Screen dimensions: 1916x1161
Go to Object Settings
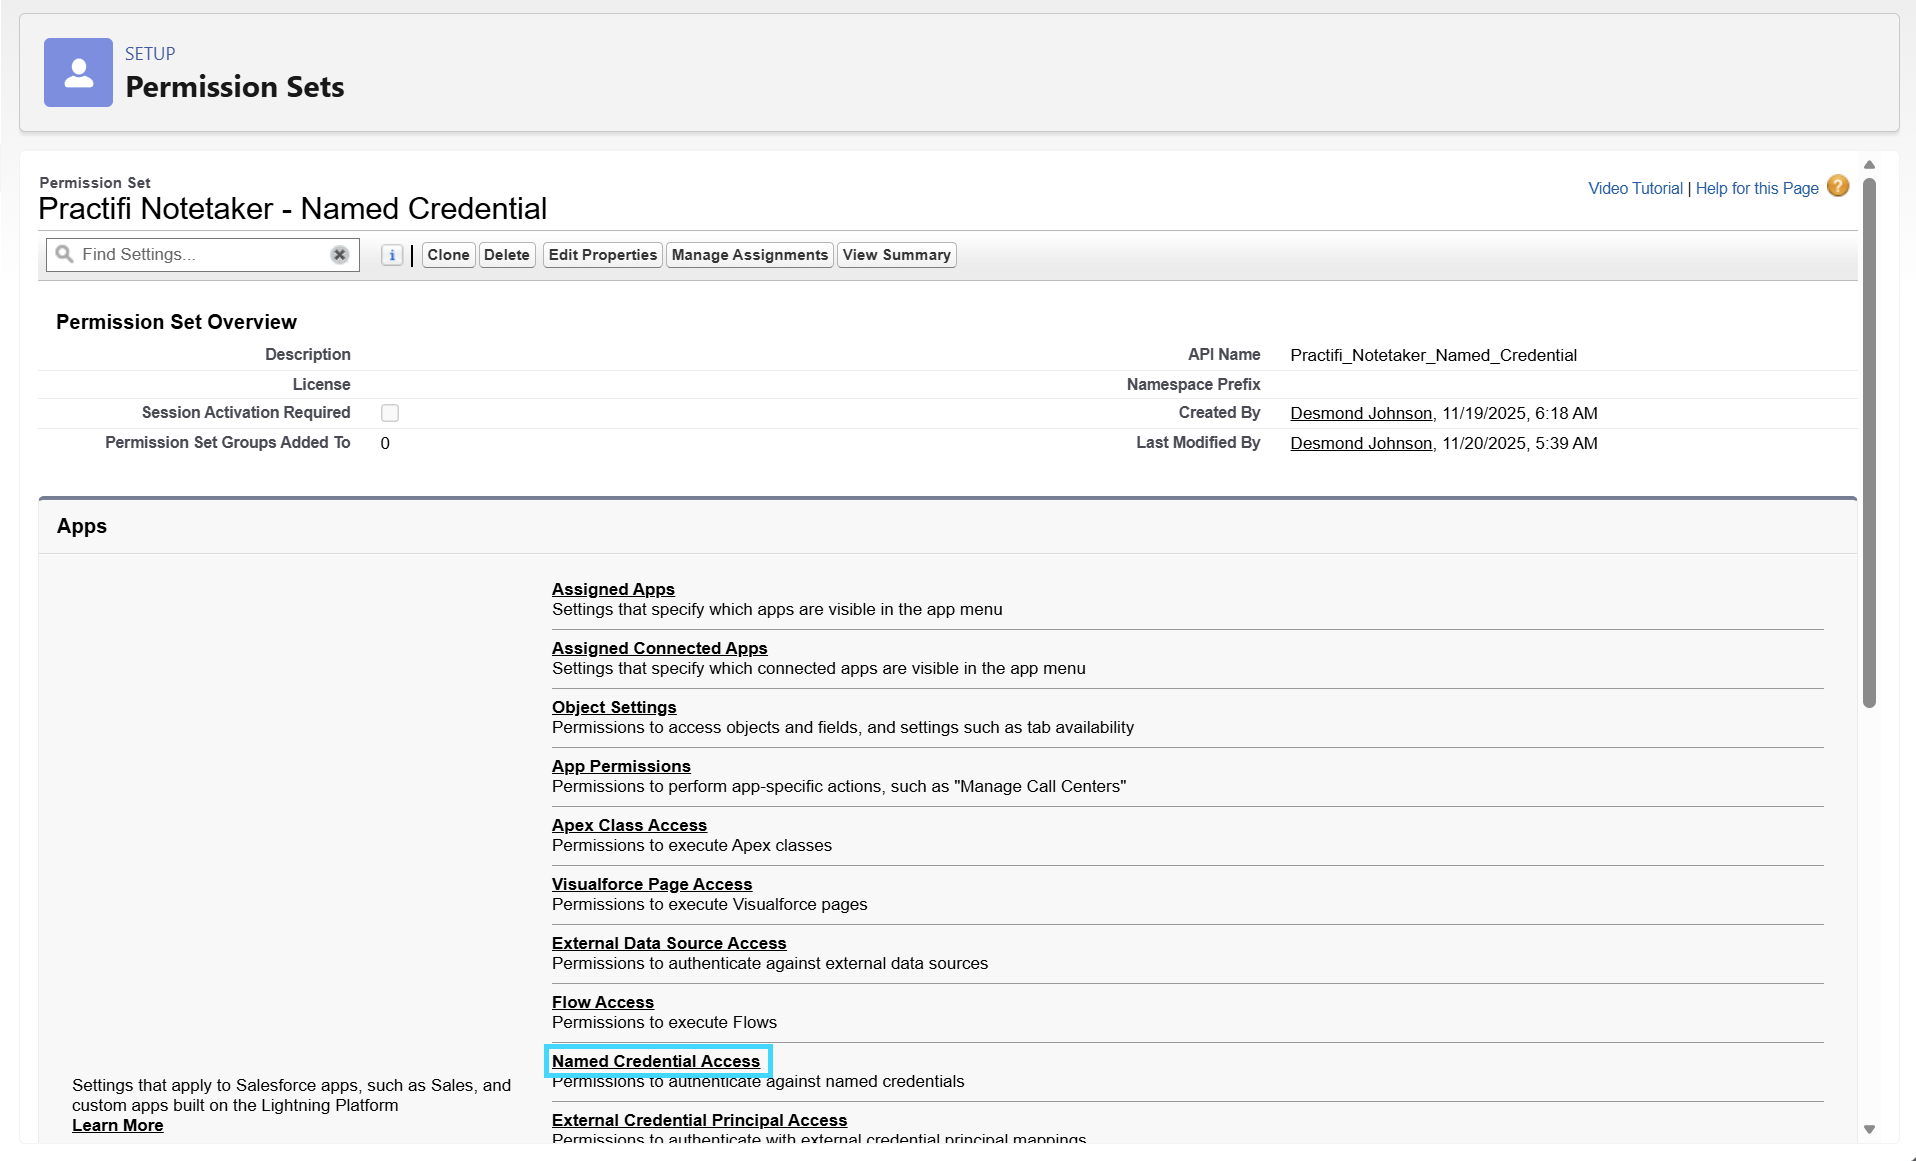click(x=614, y=707)
